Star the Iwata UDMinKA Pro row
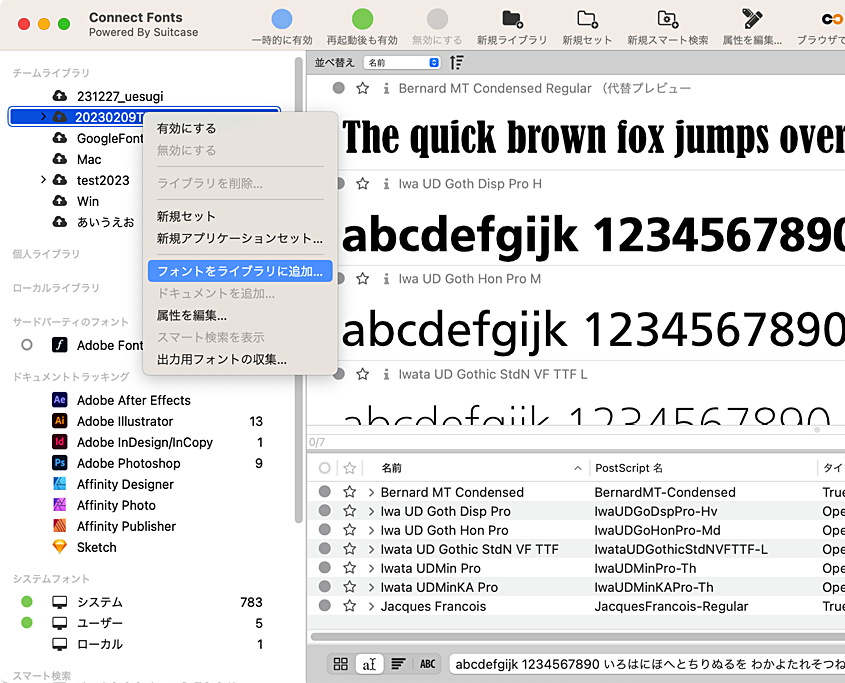 pyautogui.click(x=350, y=587)
